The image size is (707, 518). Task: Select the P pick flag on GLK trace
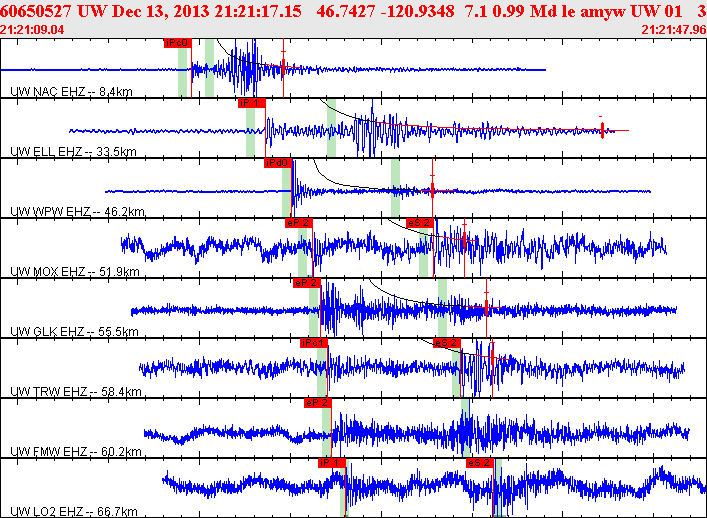coord(306,283)
